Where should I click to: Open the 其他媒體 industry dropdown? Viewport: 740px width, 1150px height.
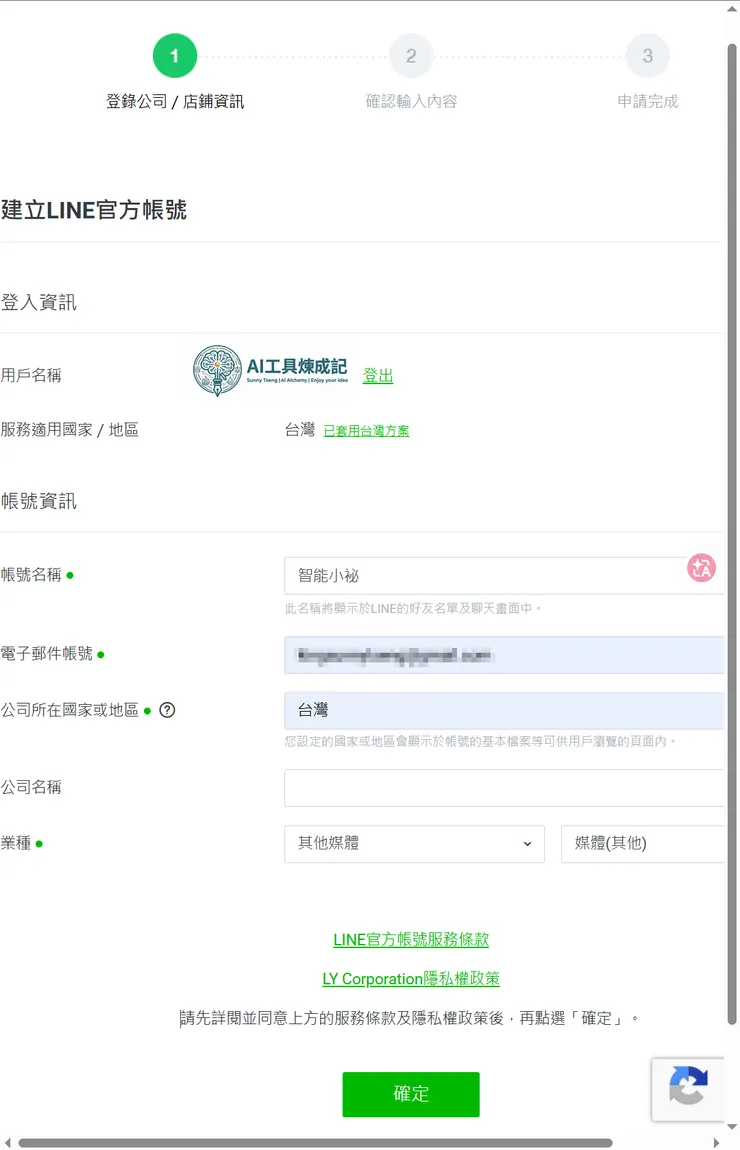(414, 843)
